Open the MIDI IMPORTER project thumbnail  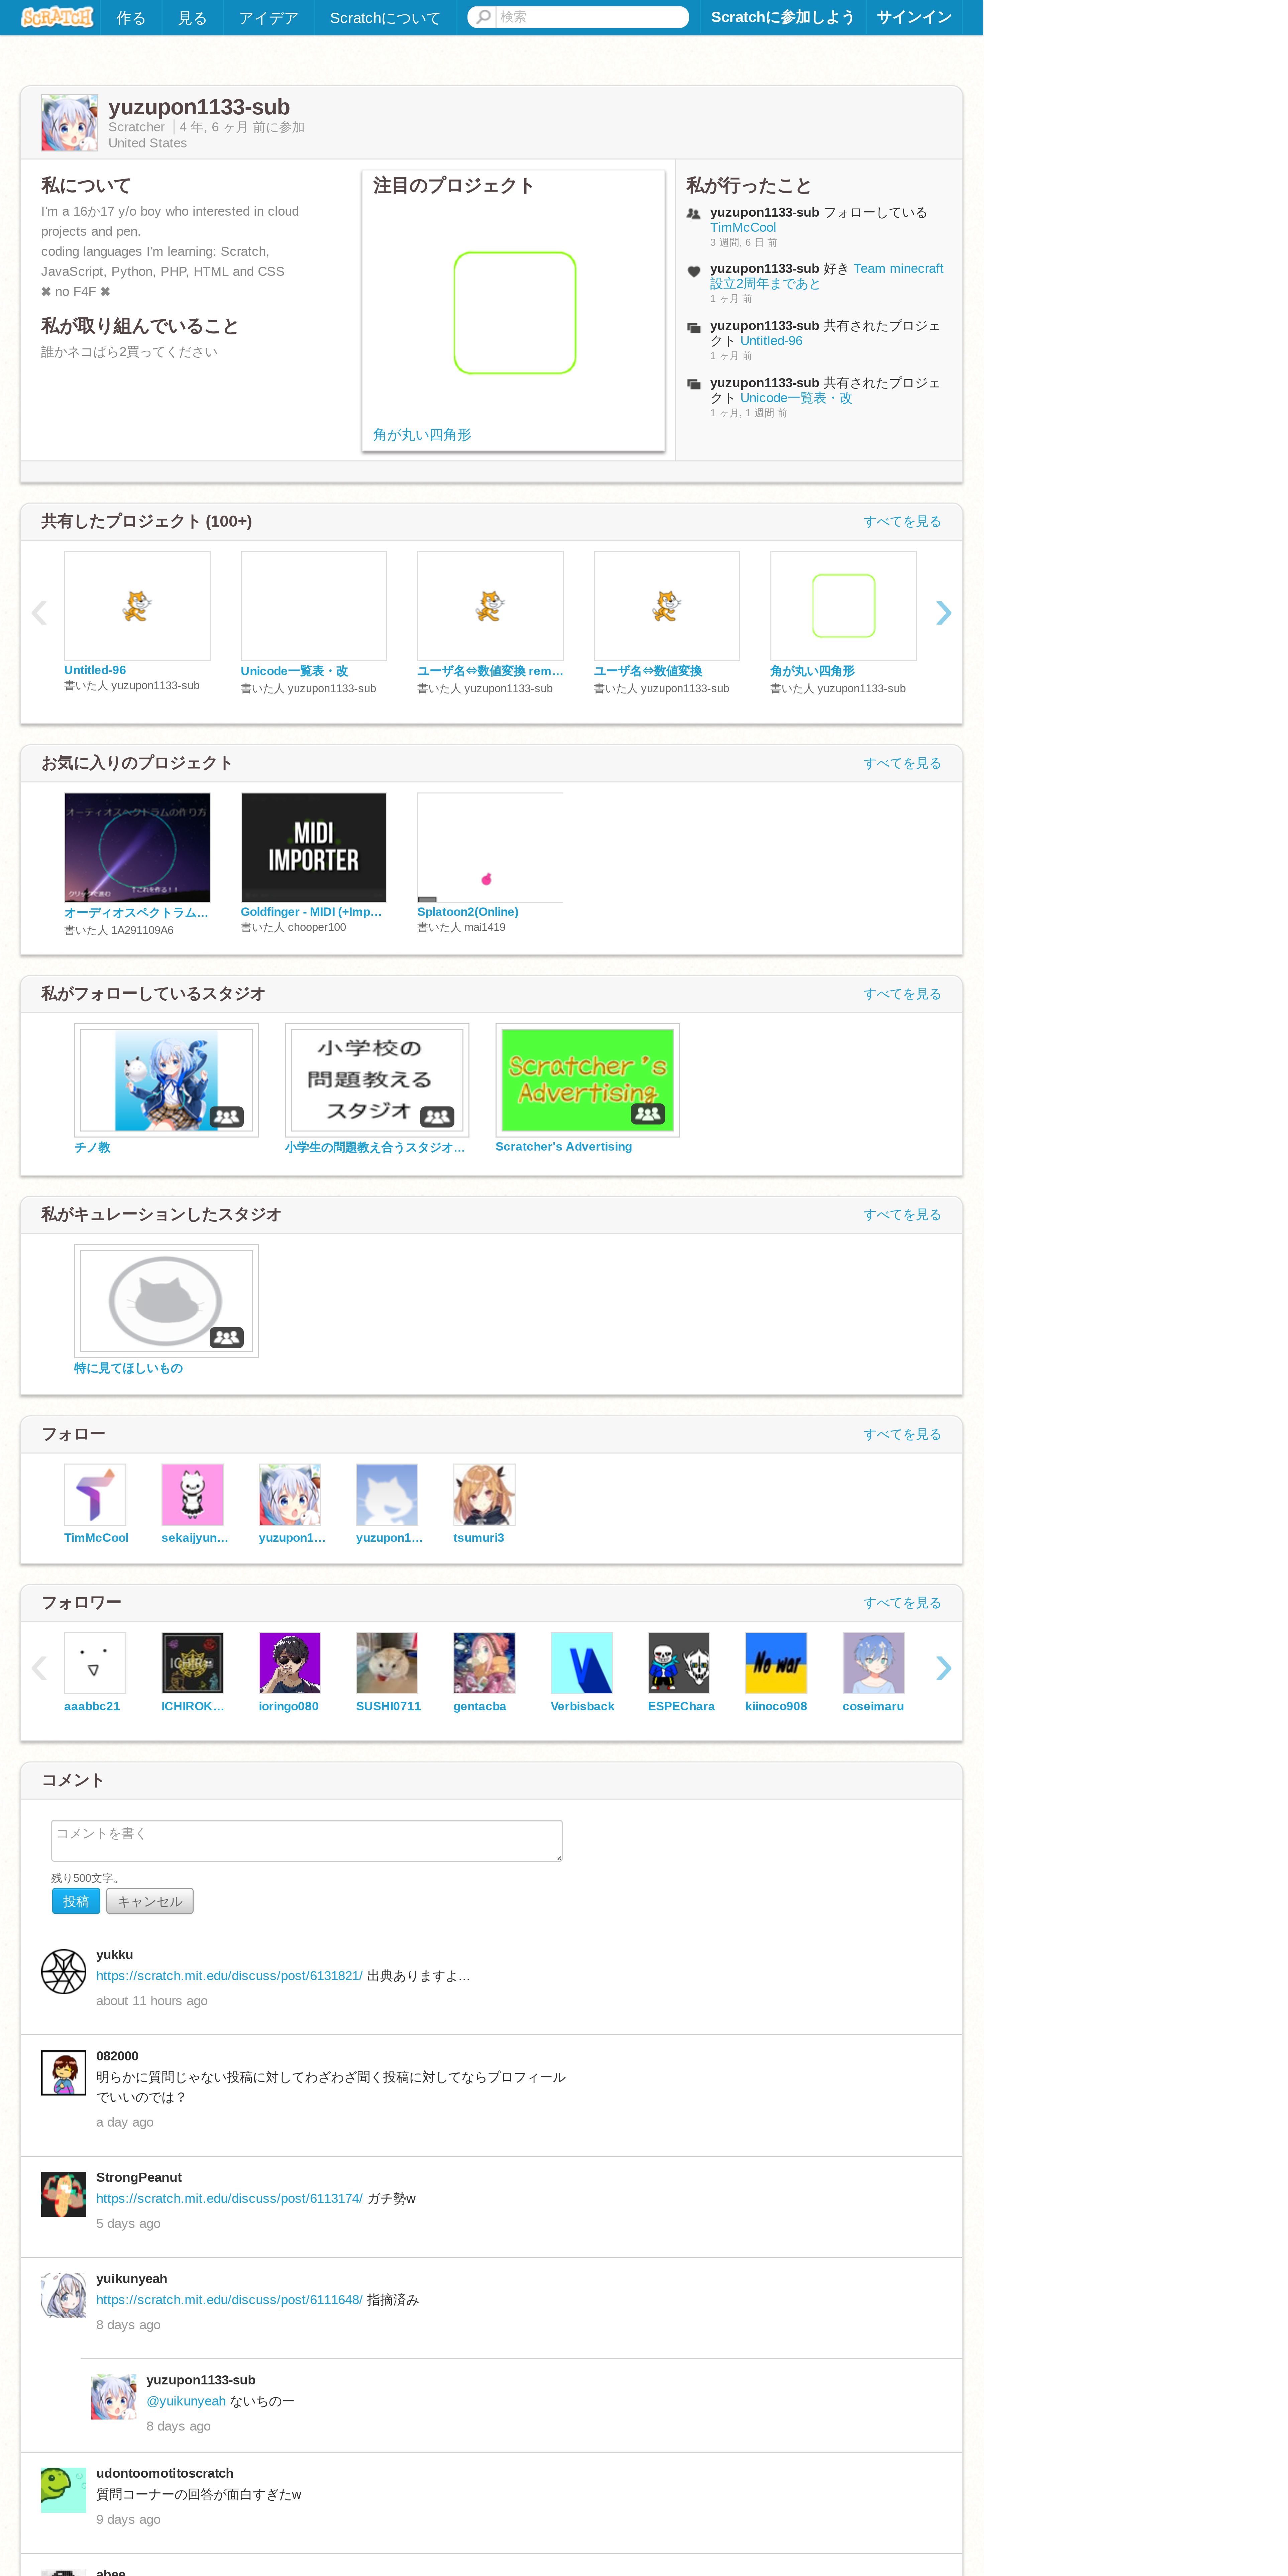314,848
